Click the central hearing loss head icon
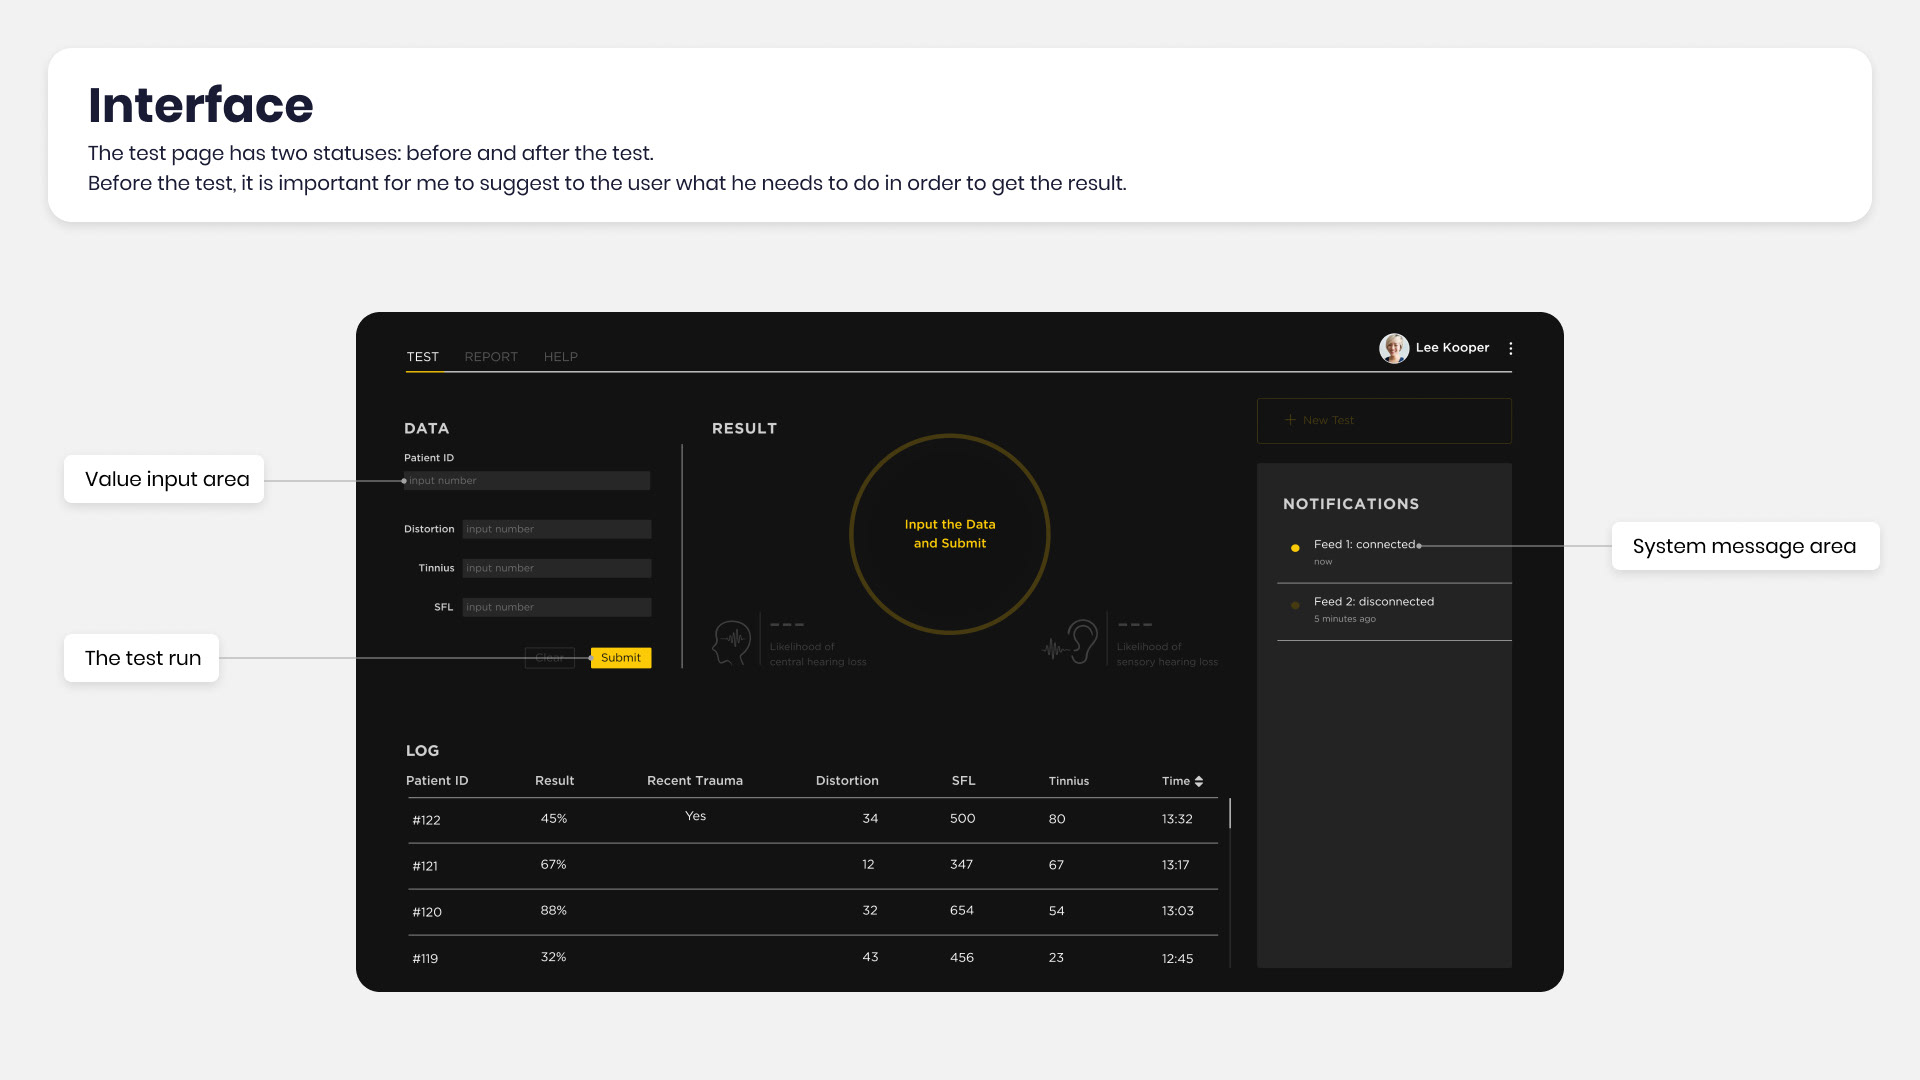 (732, 642)
